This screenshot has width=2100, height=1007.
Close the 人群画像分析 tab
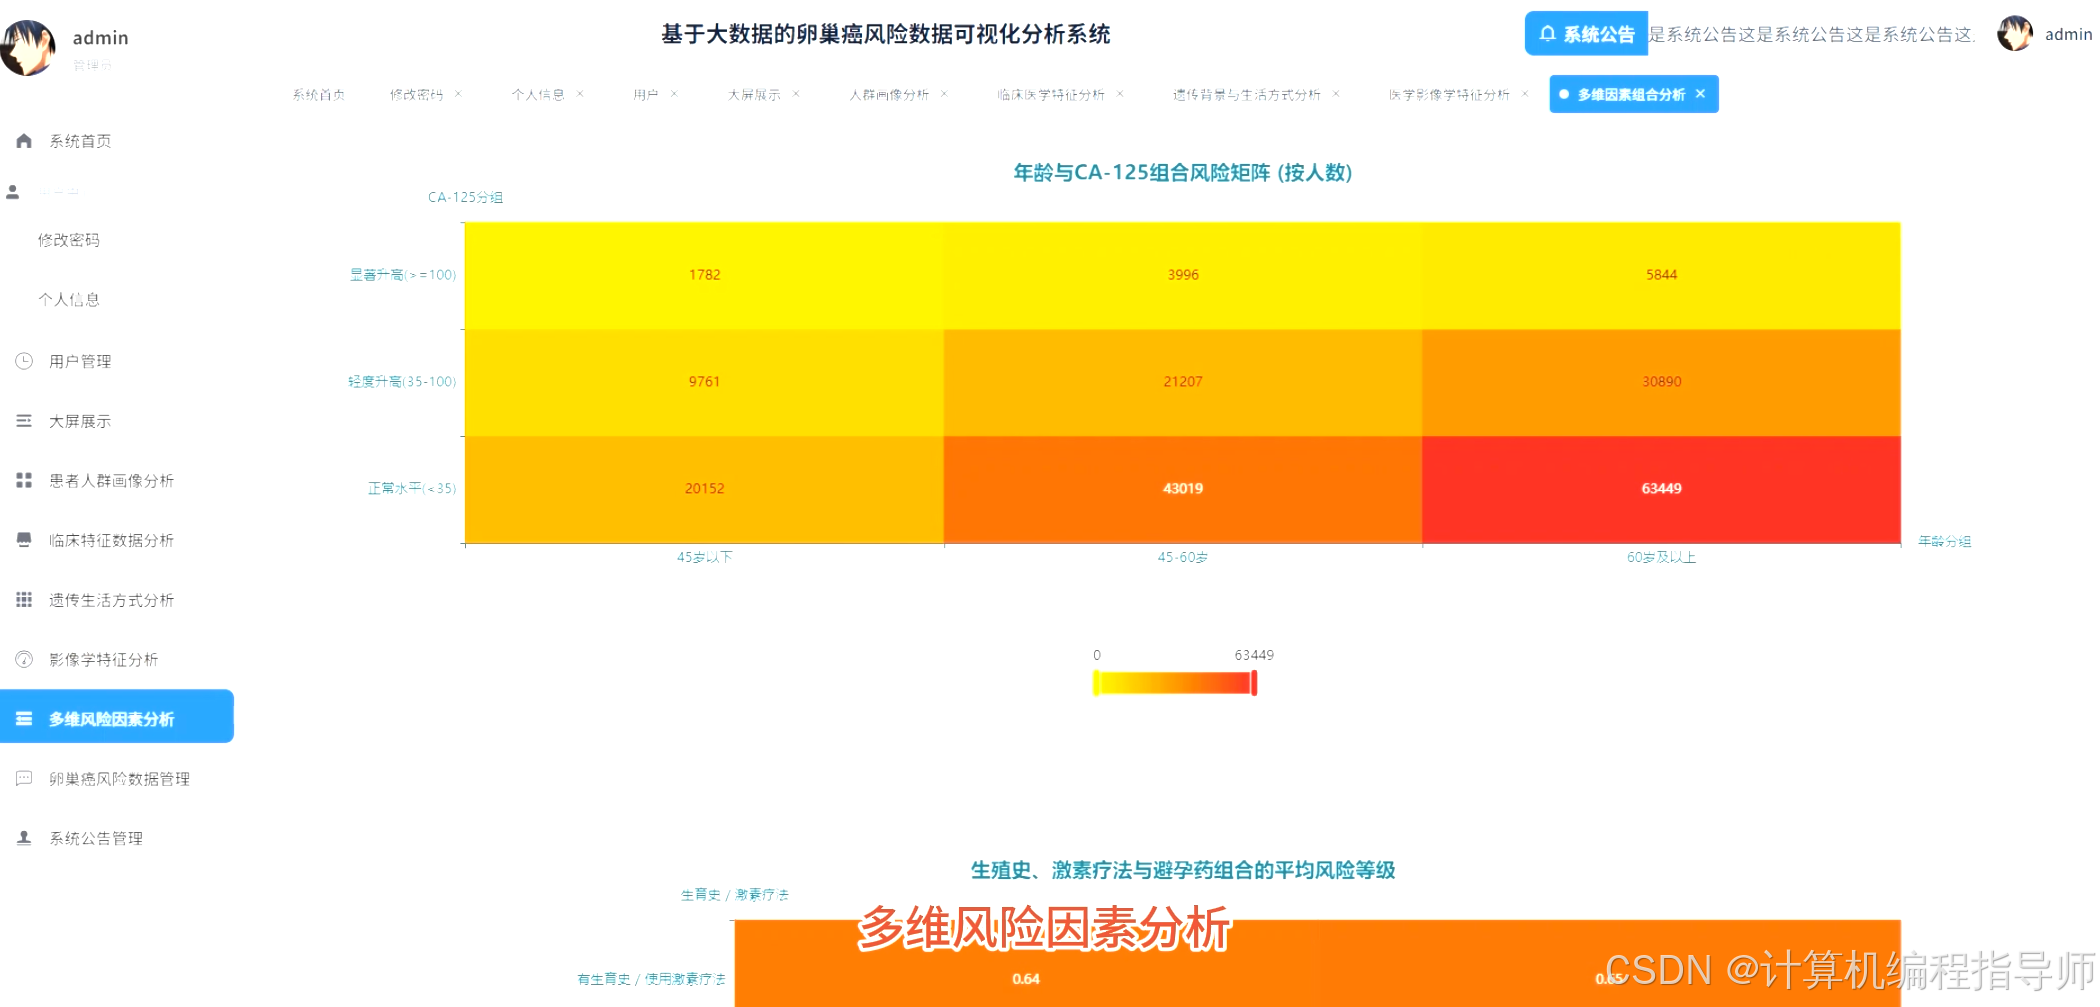click(x=944, y=94)
